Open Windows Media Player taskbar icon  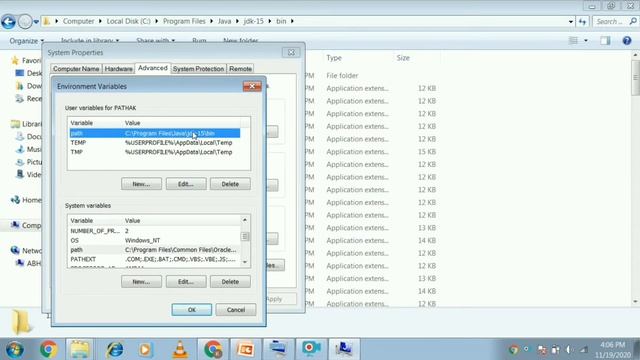[x=145, y=349]
